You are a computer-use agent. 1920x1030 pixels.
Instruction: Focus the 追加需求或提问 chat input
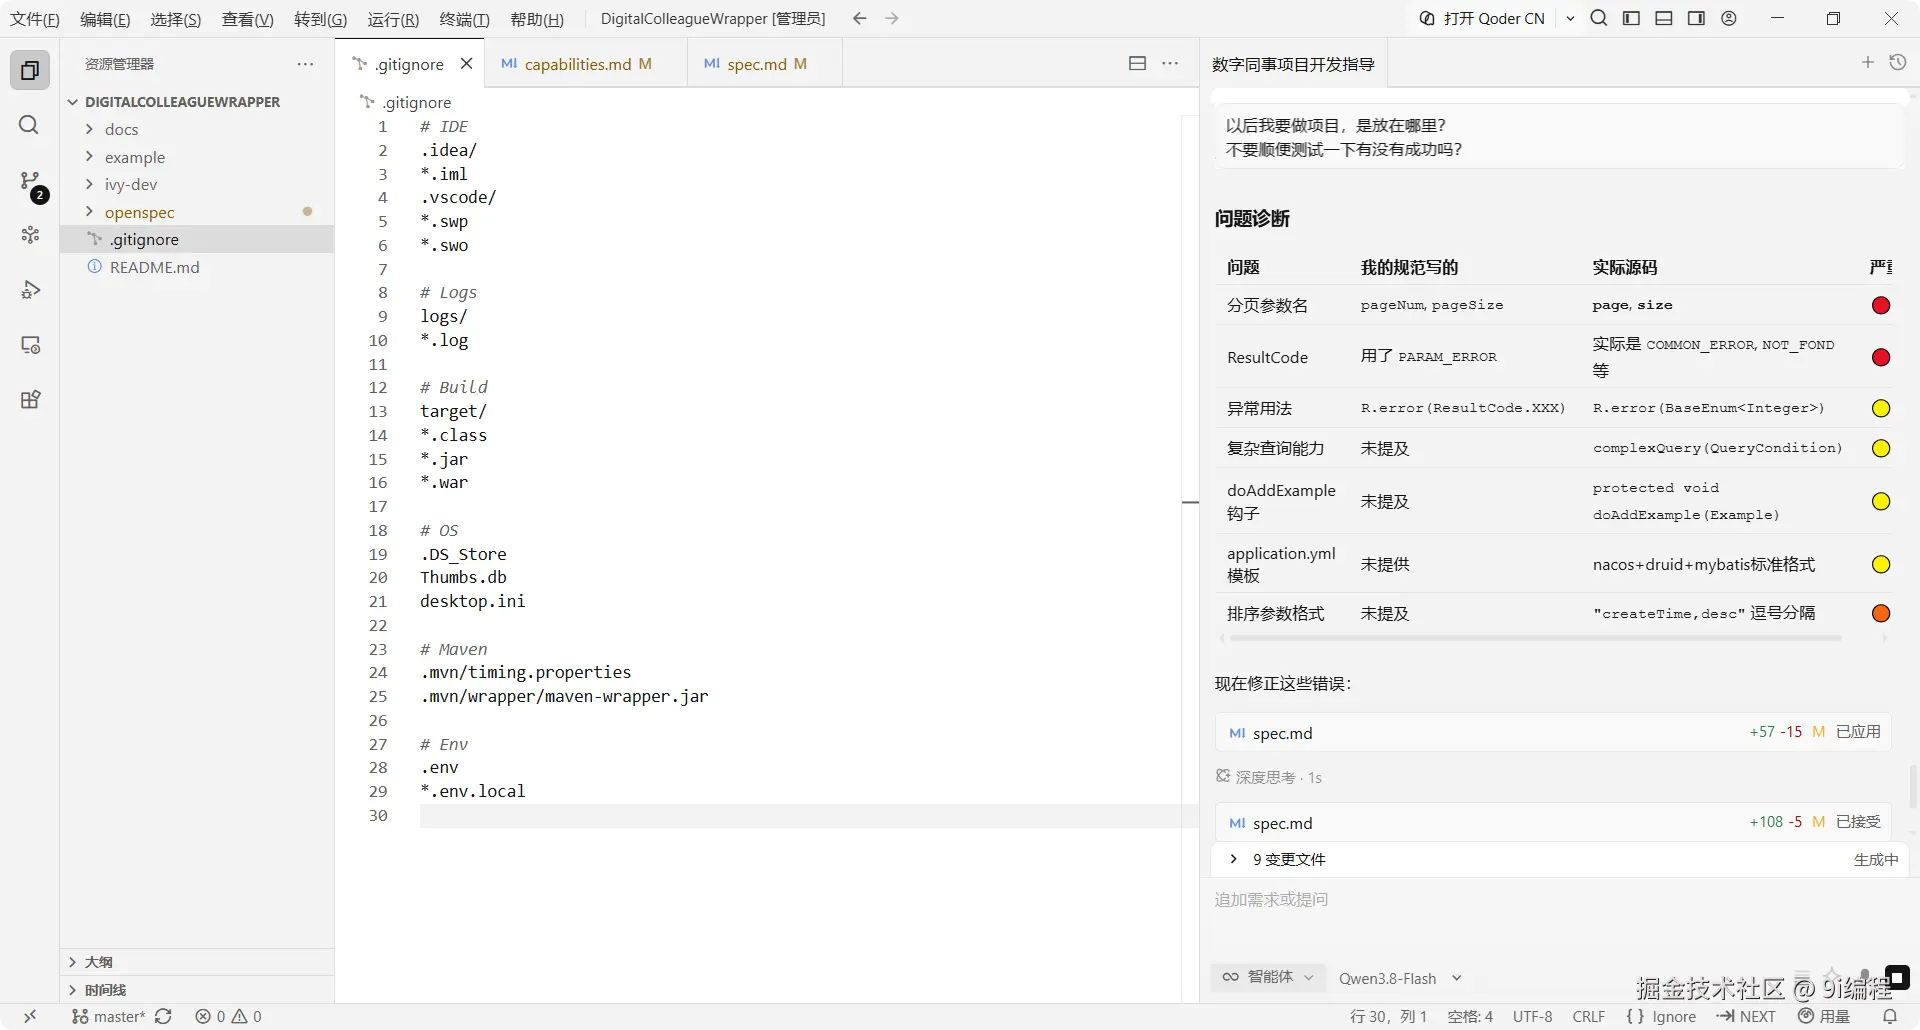(1554, 900)
